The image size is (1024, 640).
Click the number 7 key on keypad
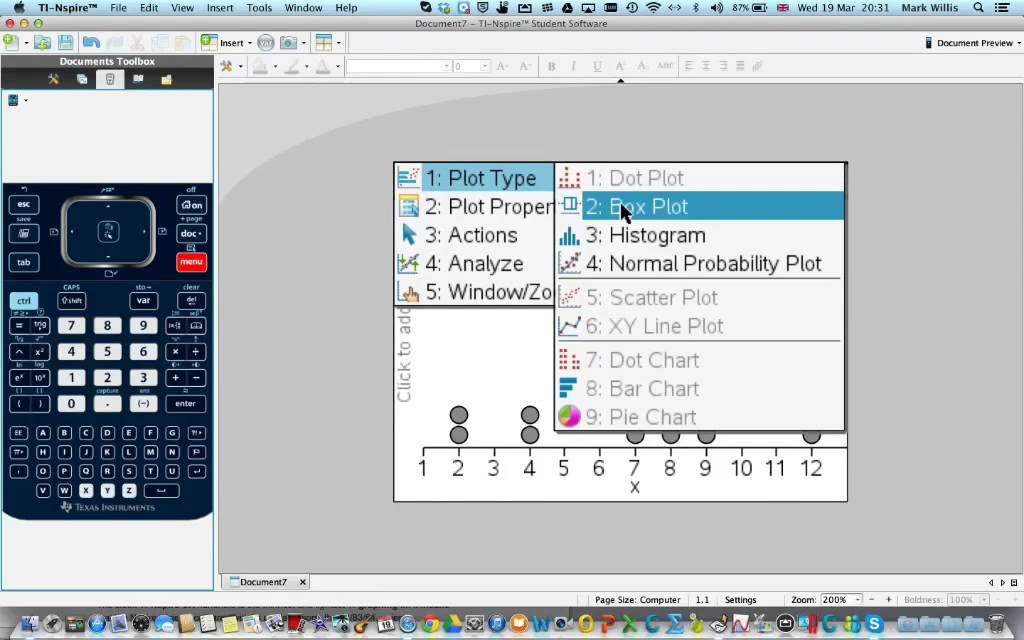coord(71,325)
